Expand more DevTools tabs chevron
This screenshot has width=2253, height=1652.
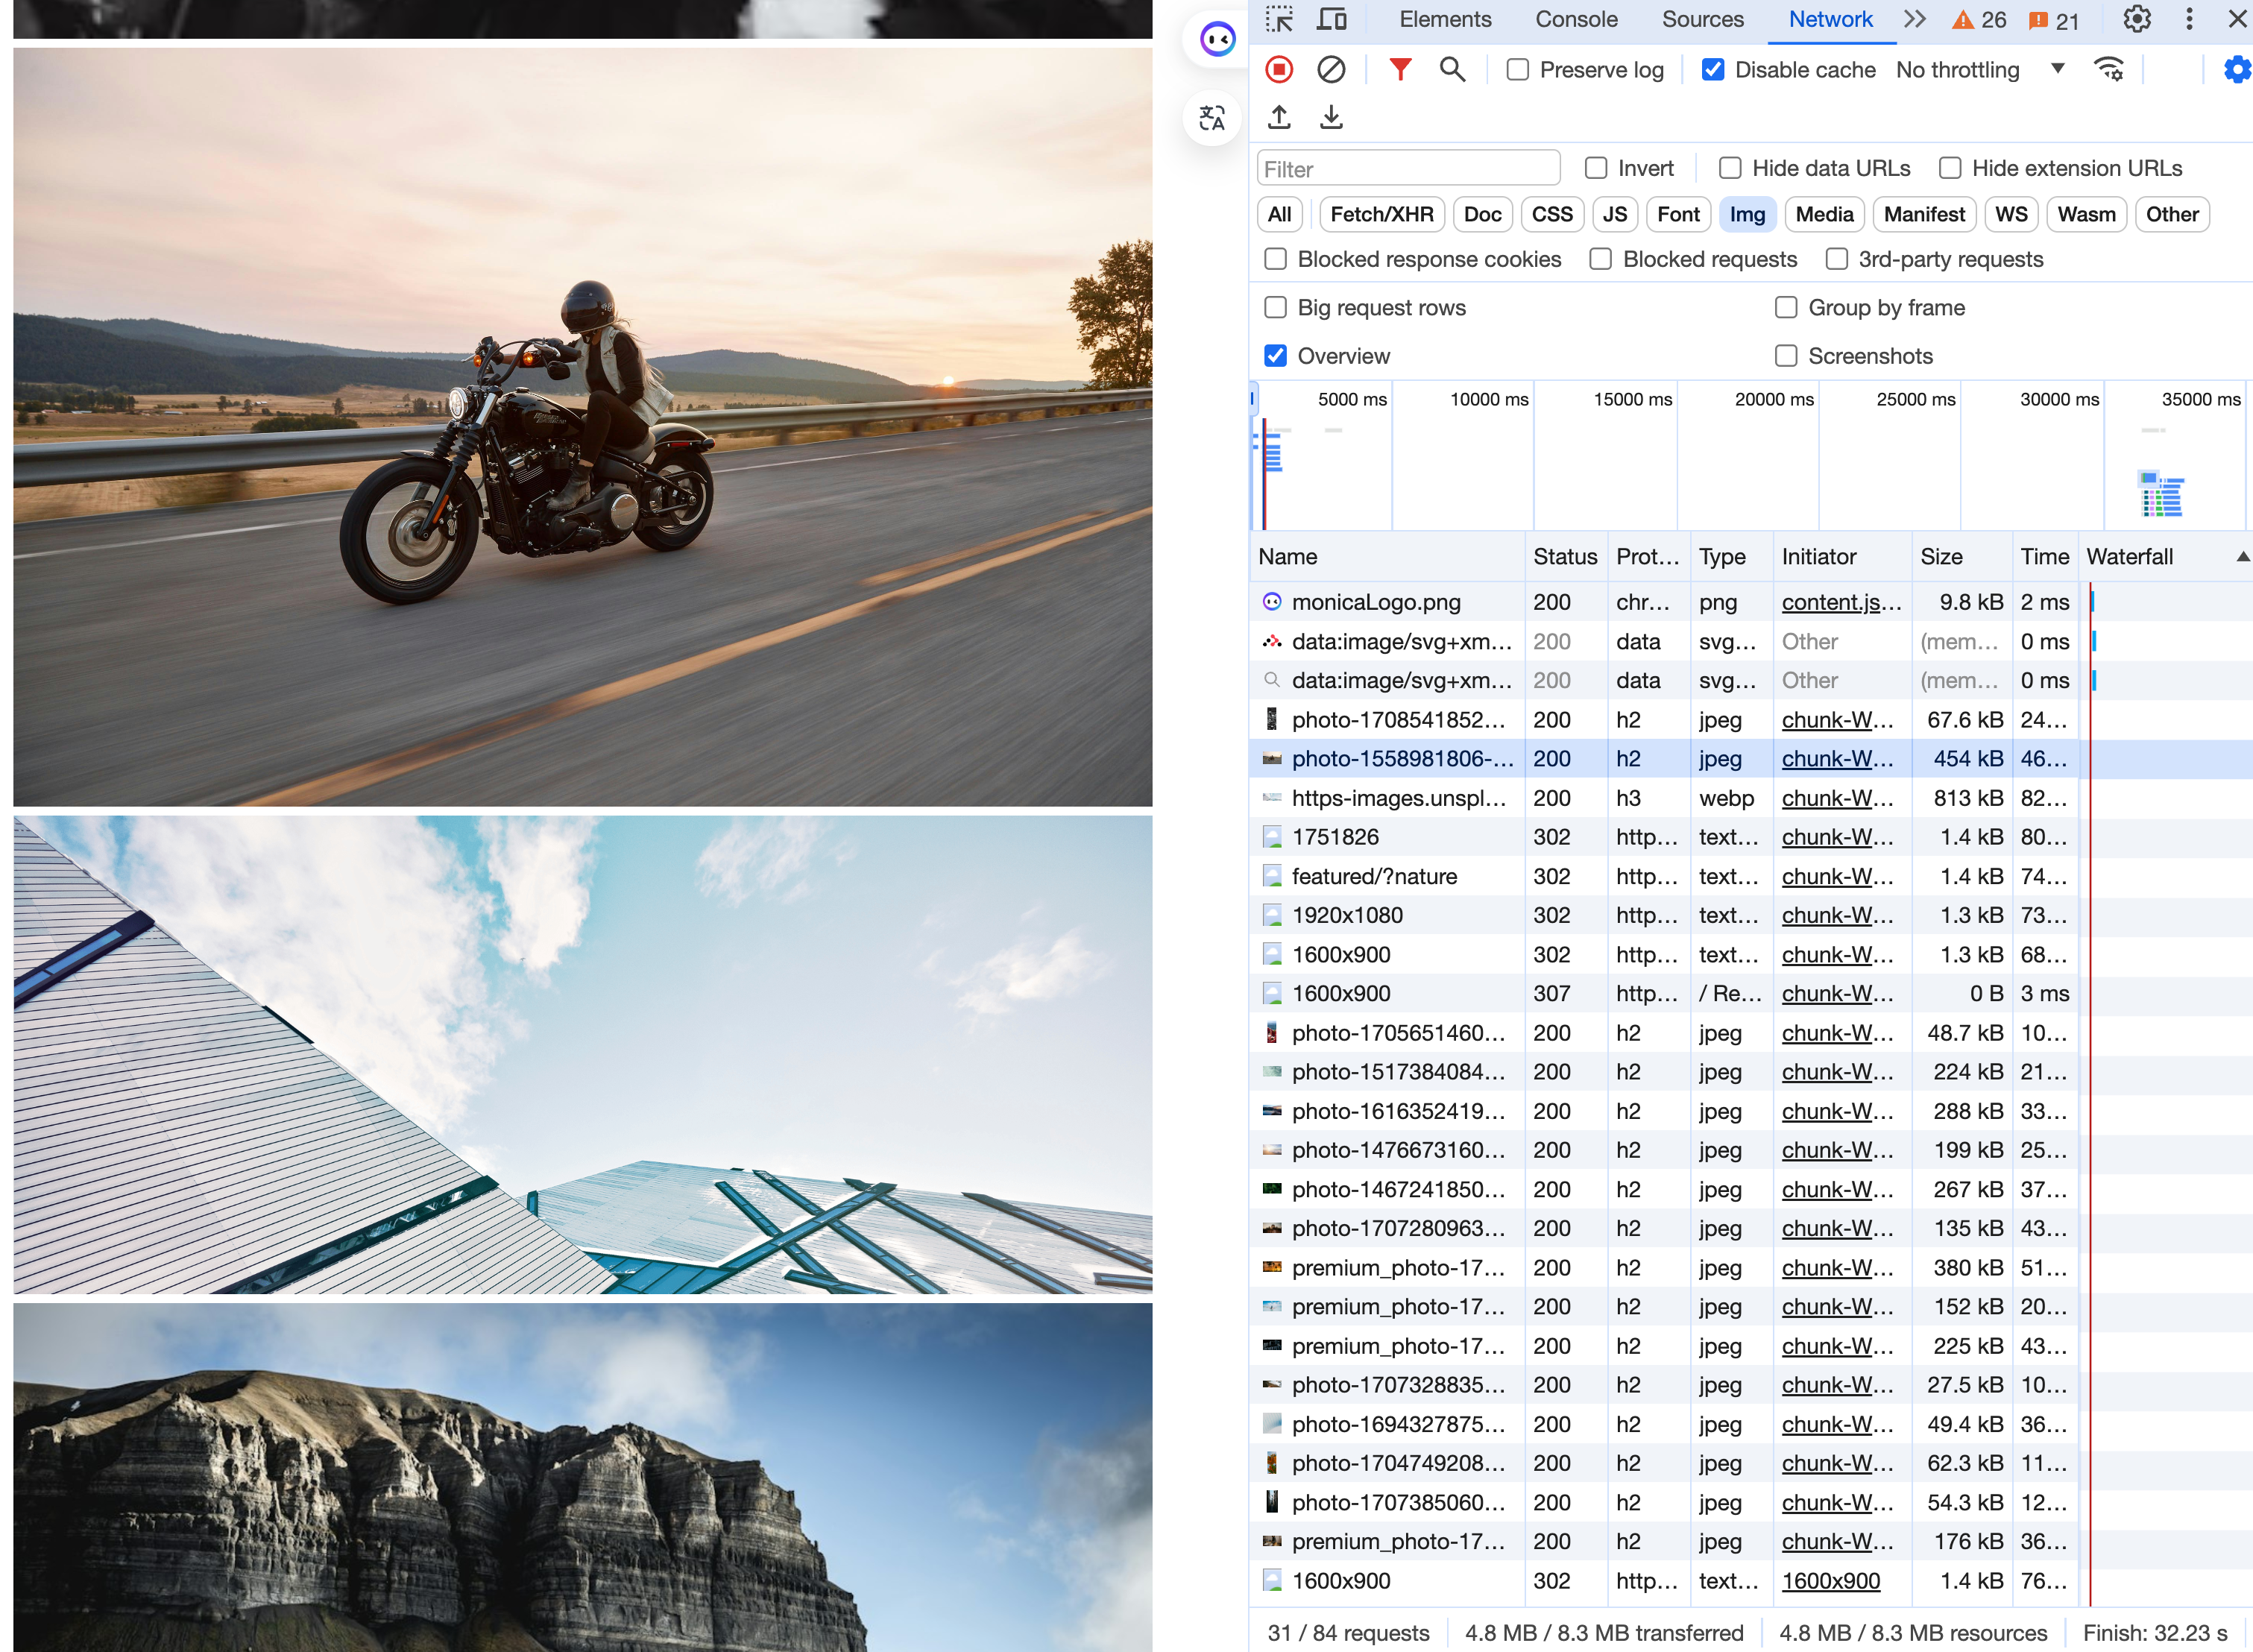(x=1914, y=19)
